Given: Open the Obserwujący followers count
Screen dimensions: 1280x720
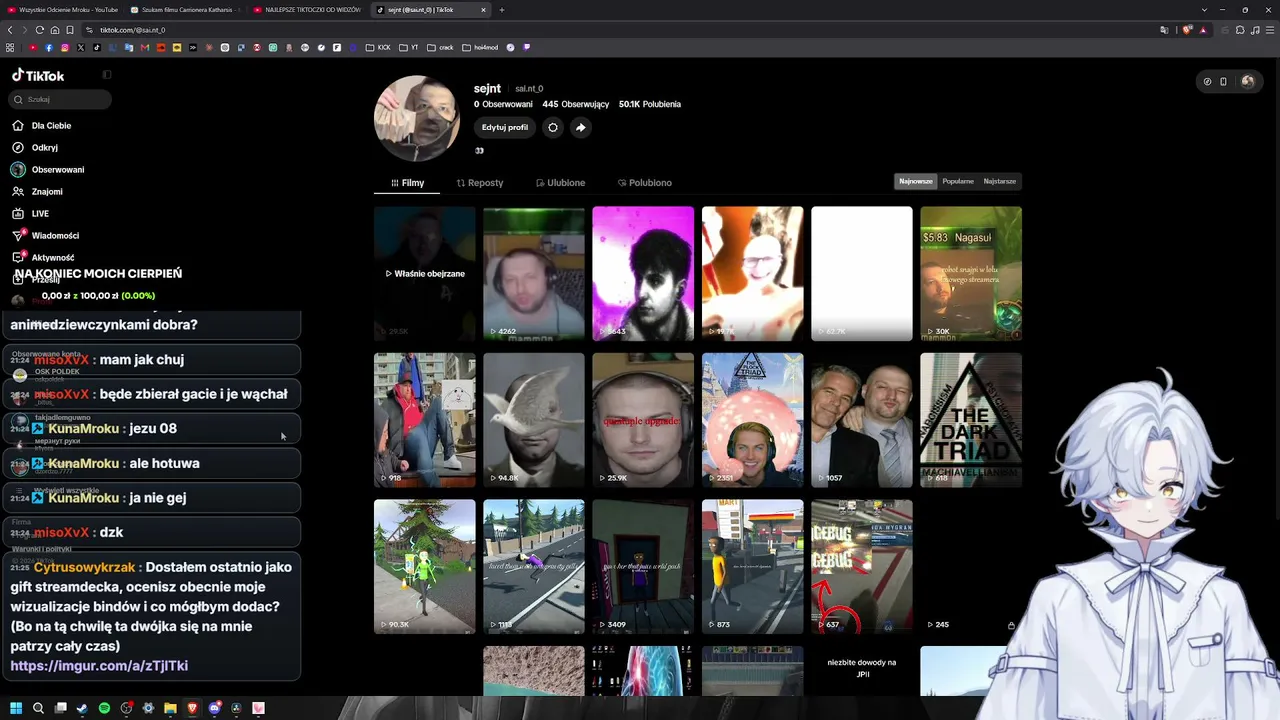Looking at the screenshot, I should (576, 104).
